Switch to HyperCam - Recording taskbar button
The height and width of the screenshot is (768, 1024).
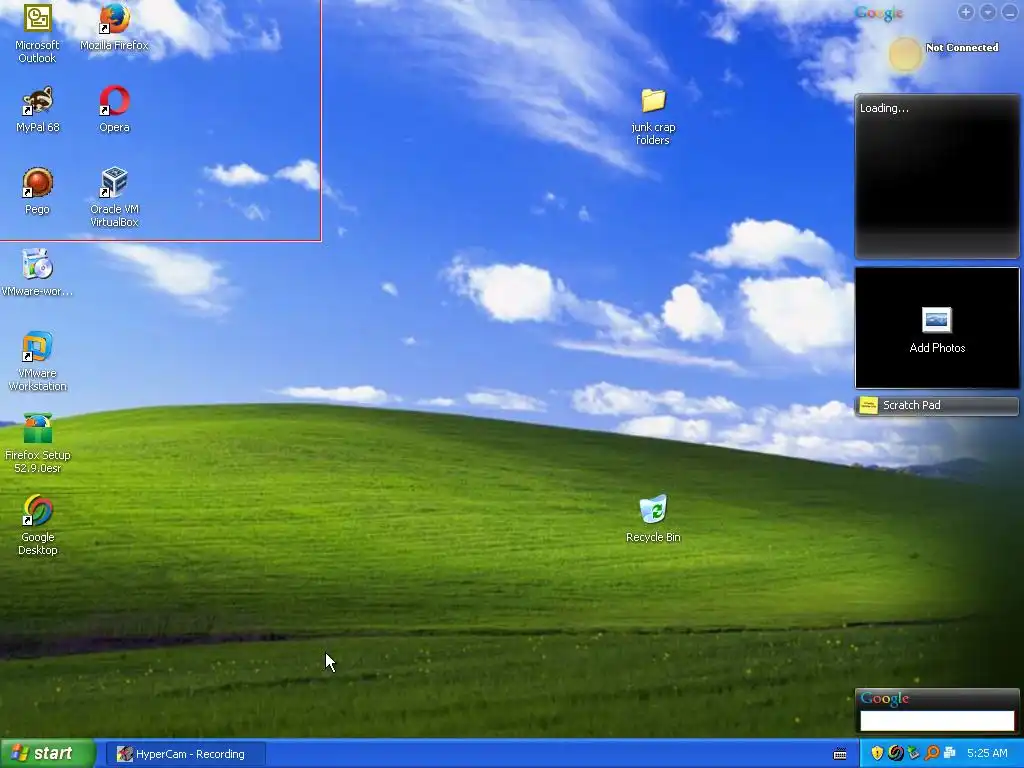[x=185, y=754]
